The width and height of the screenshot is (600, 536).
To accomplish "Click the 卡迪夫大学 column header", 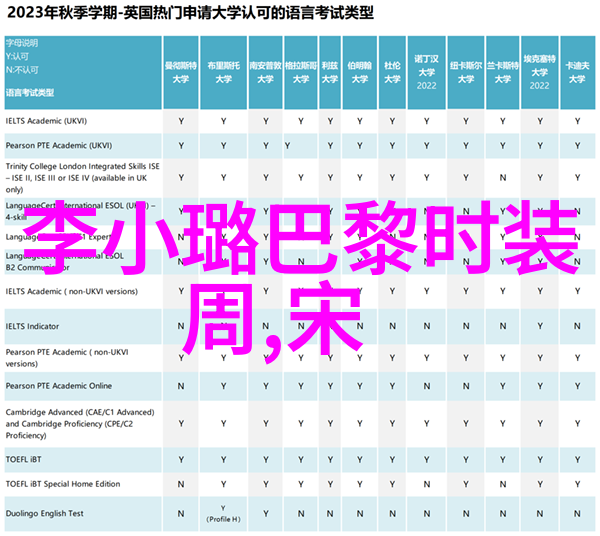I will [x=577, y=72].
